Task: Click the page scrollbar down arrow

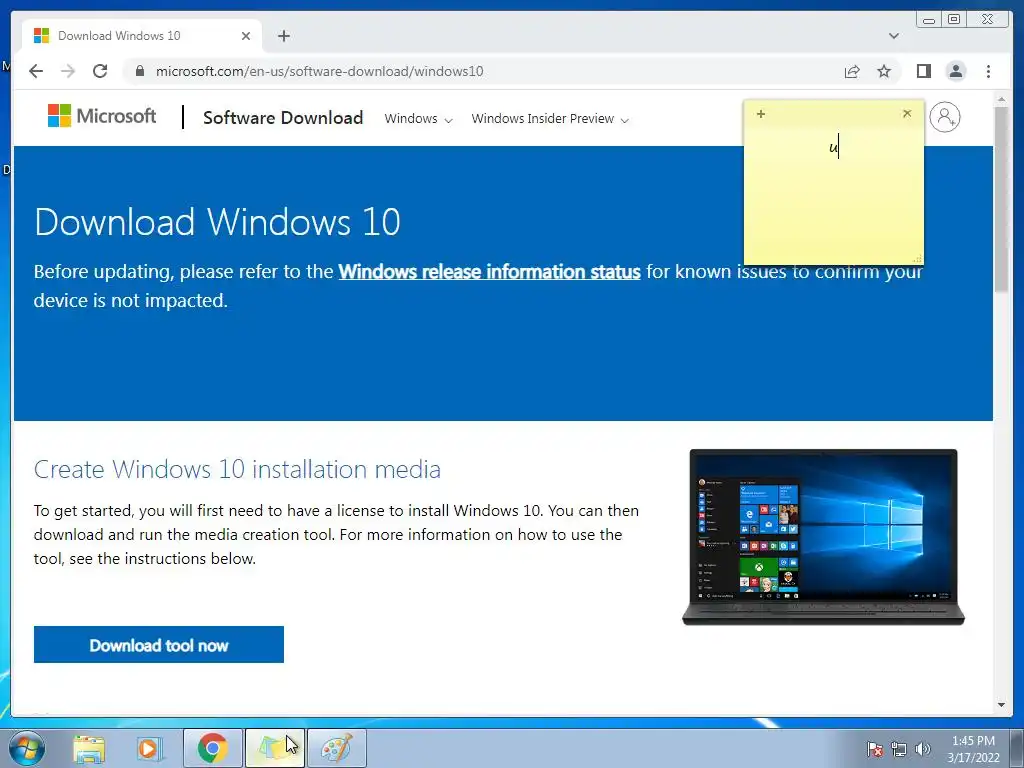Action: tap(1001, 705)
